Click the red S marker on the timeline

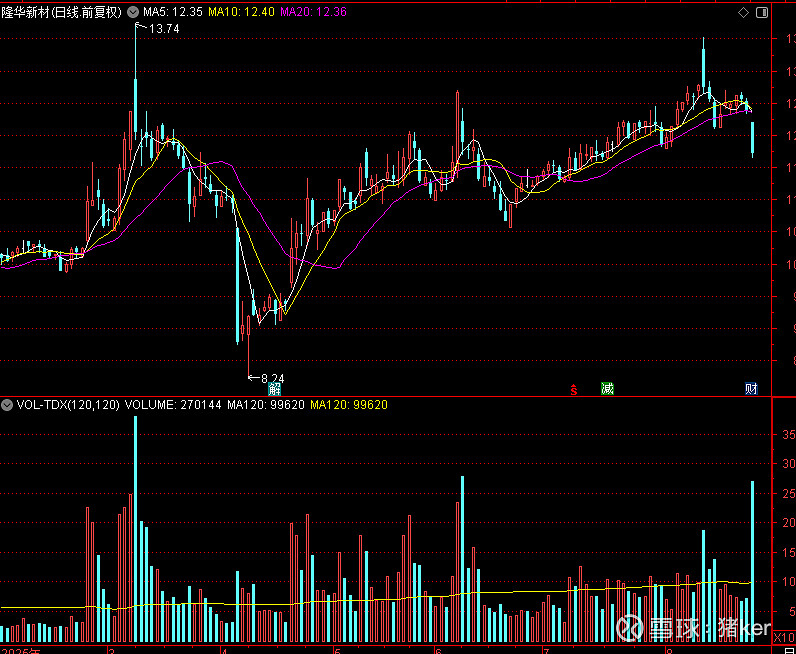[574, 389]
